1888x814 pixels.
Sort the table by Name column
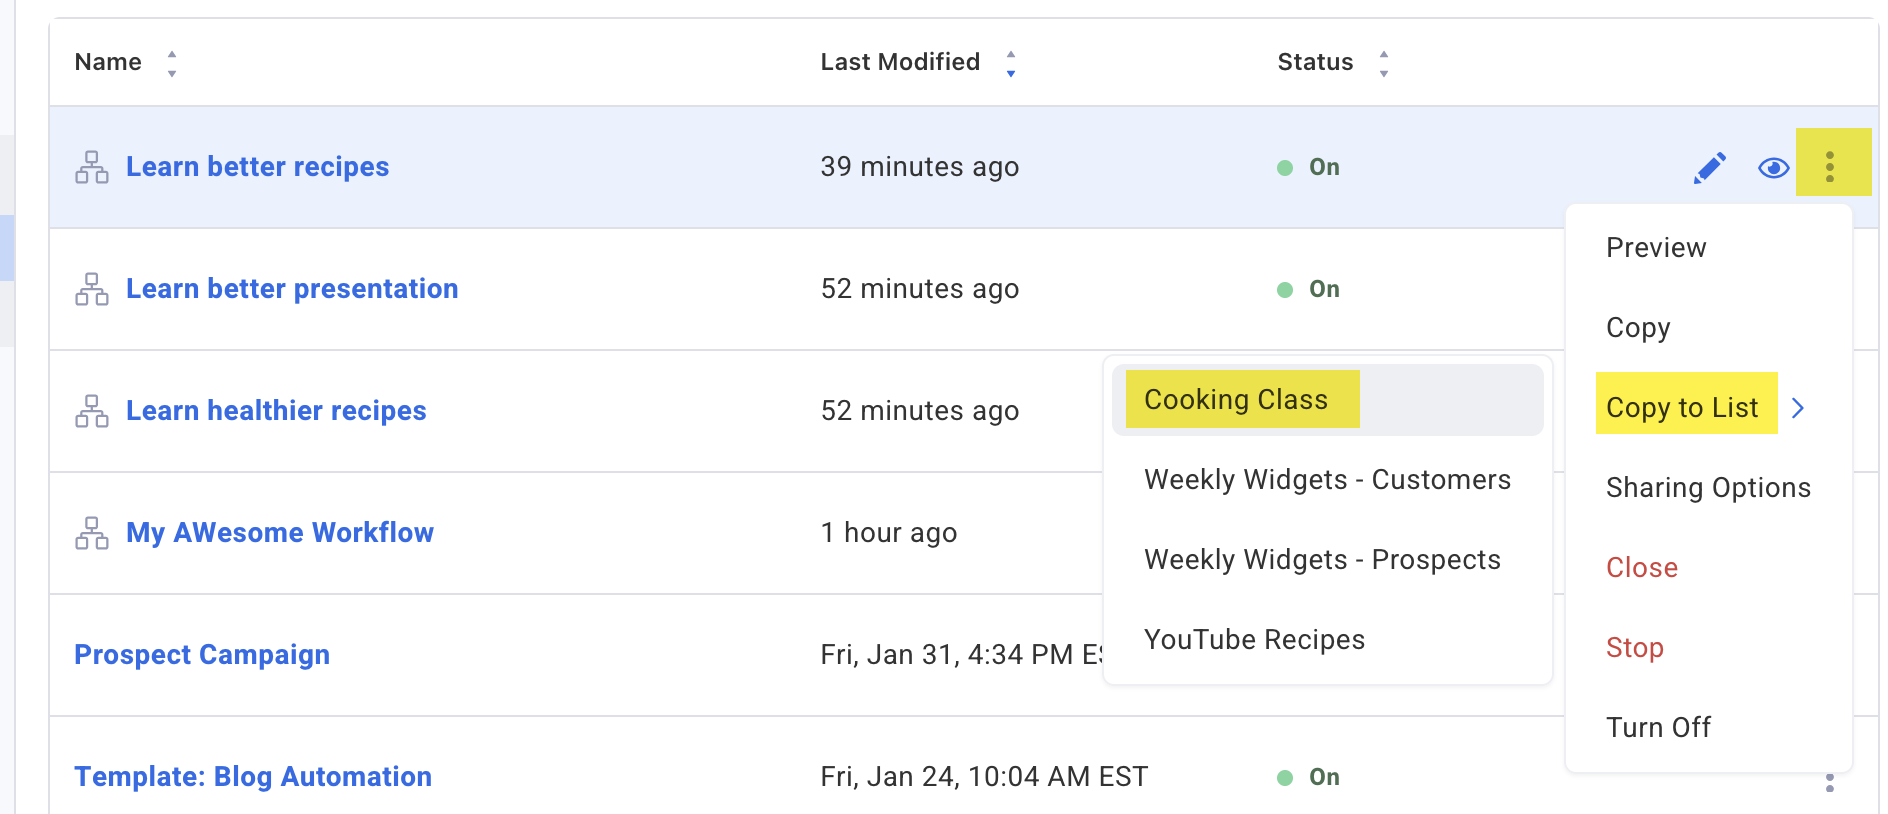coord(172,63)
